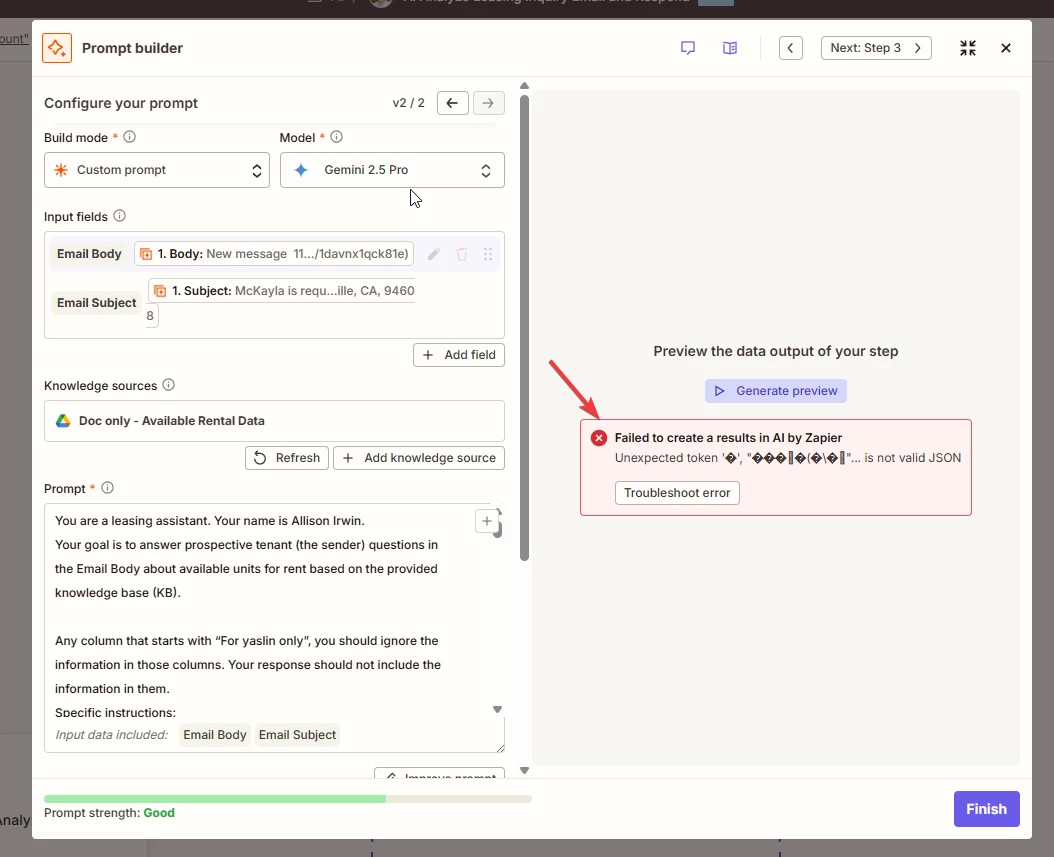Click the configuration panel scrollbar thumb
The height and width of the screenshot is (857, 1054).
[524, 328]
